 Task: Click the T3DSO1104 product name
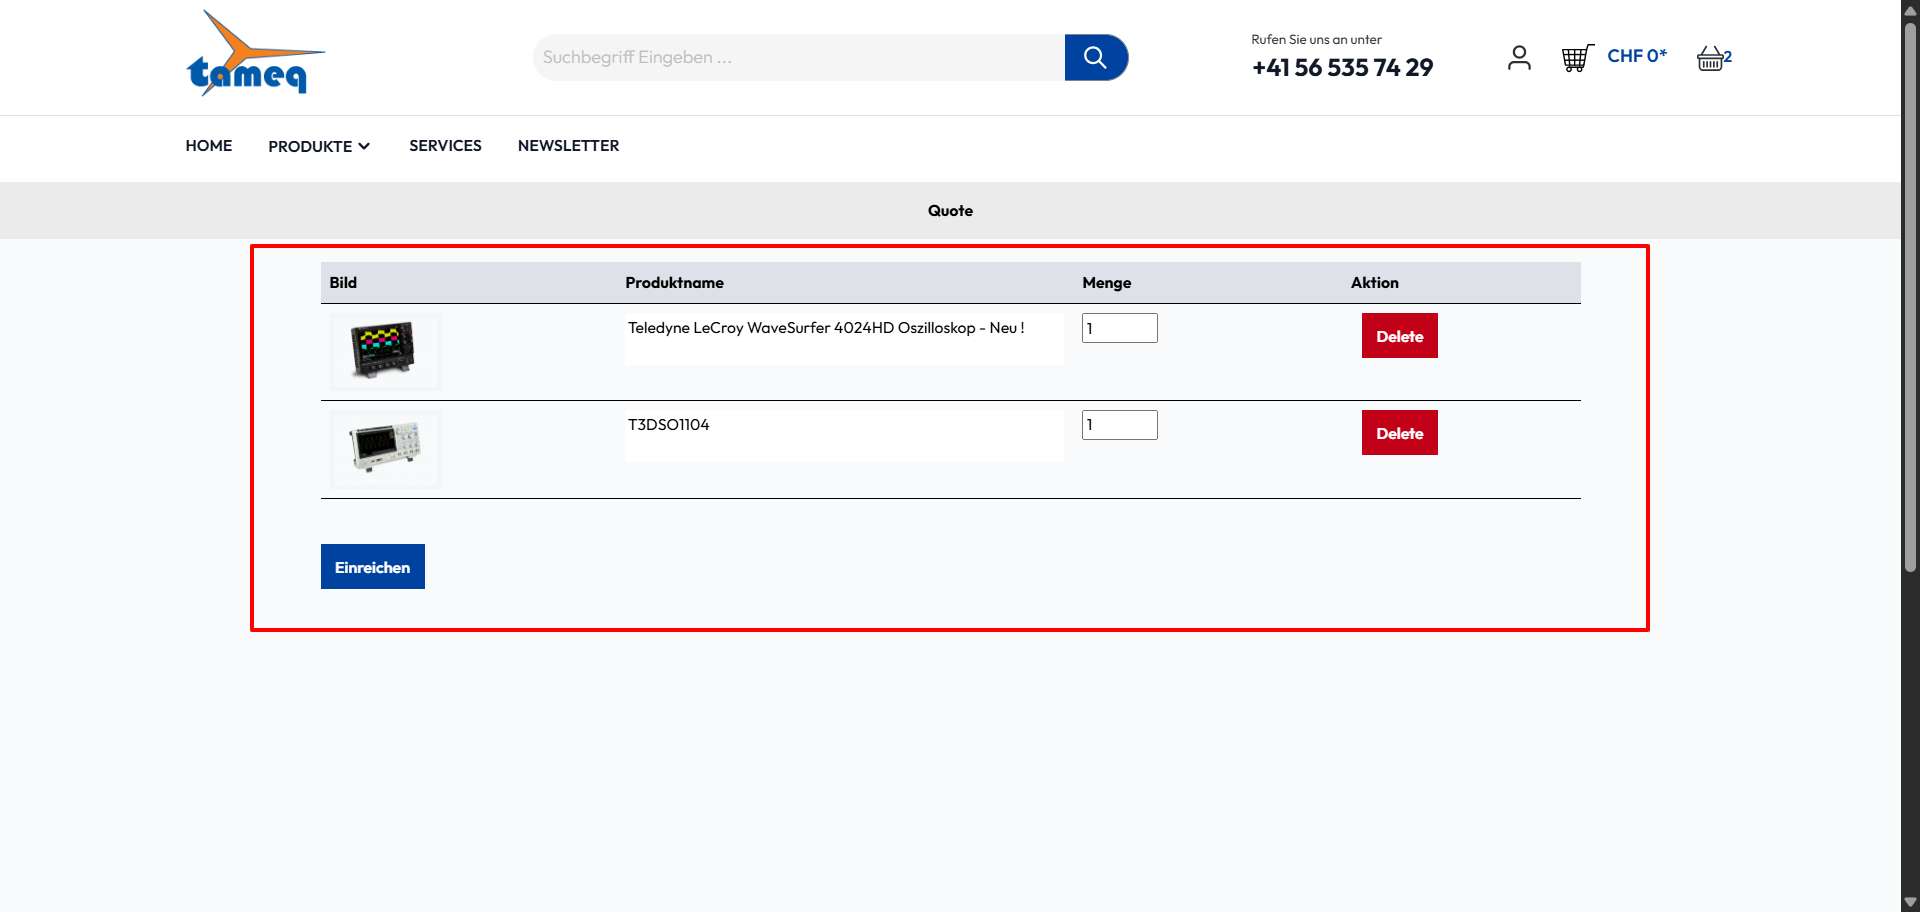[668, 425]
